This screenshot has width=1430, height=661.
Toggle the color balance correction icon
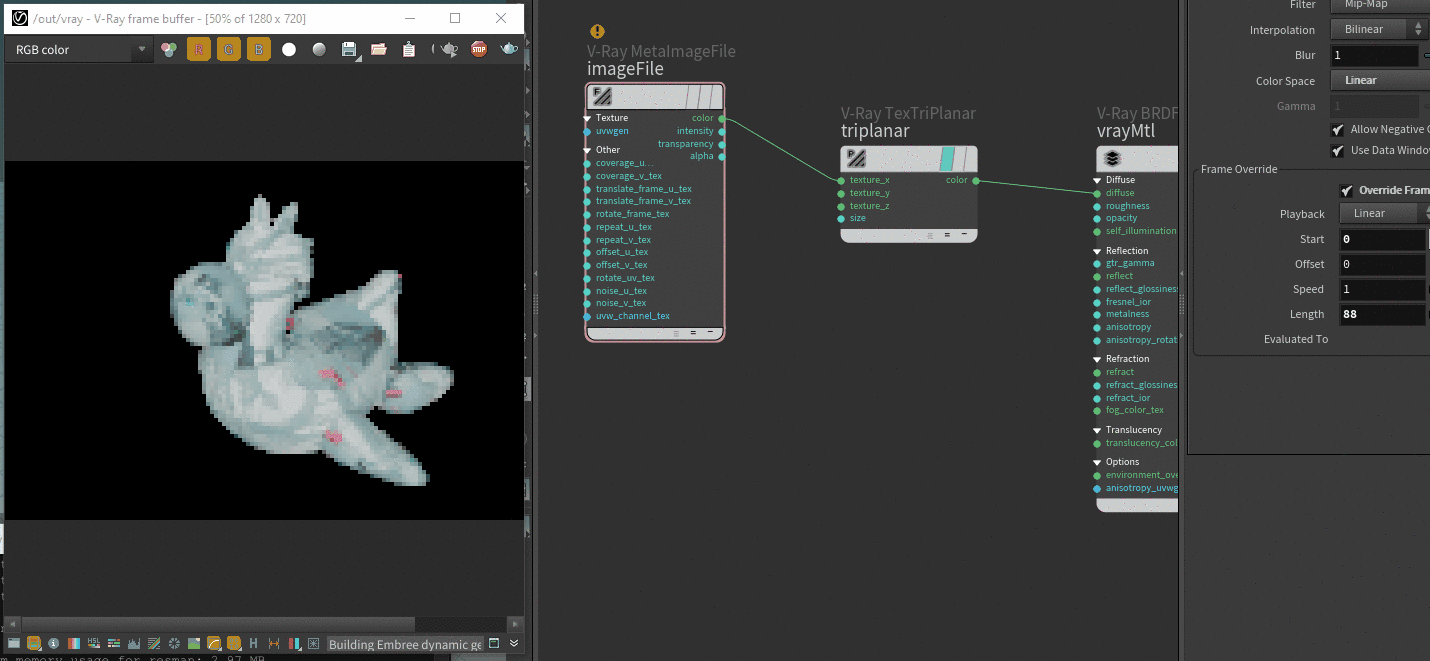coord(73,644)
